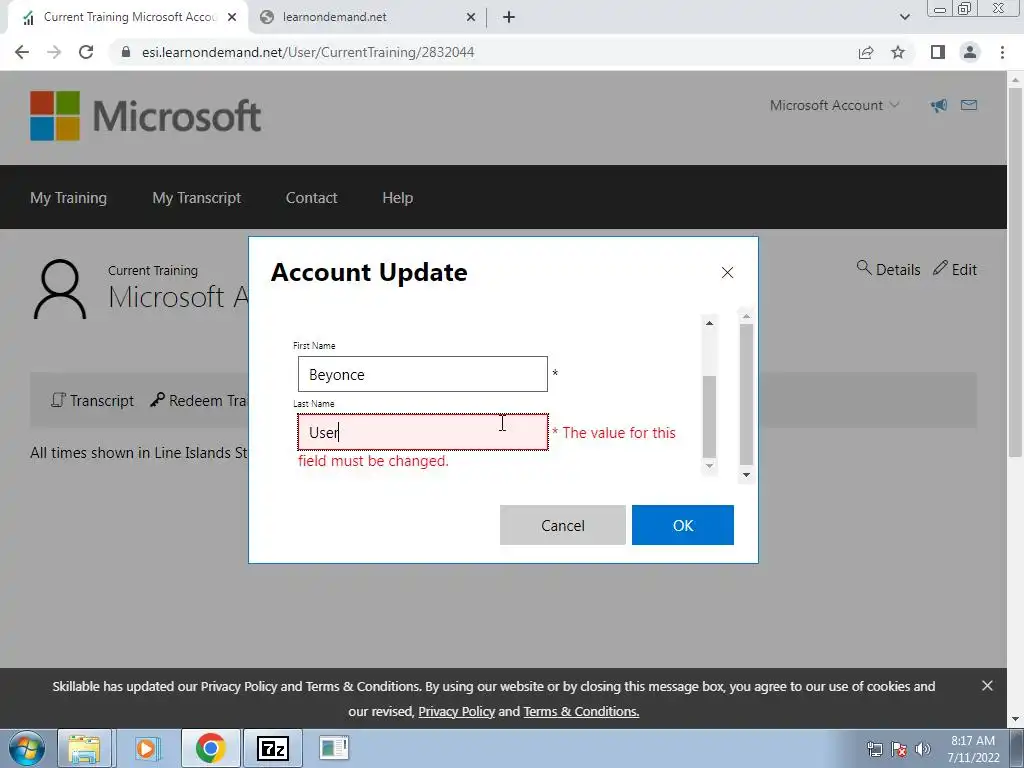This screenshot has height=768, width=1024.
Task: Open the browser side panel icon
Action: 938,52
